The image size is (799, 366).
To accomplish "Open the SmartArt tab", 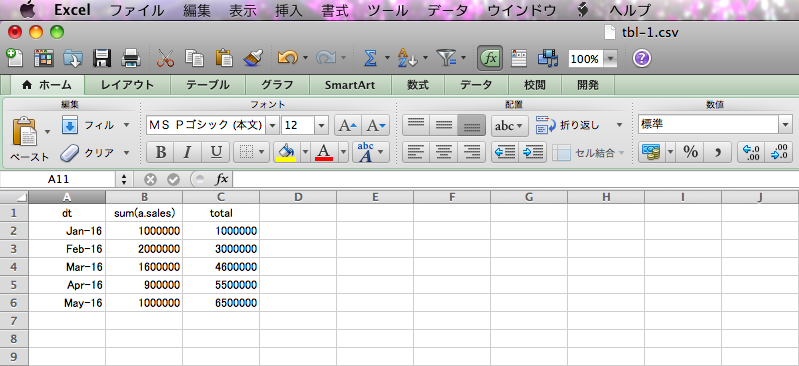I will tap(350, 85).
